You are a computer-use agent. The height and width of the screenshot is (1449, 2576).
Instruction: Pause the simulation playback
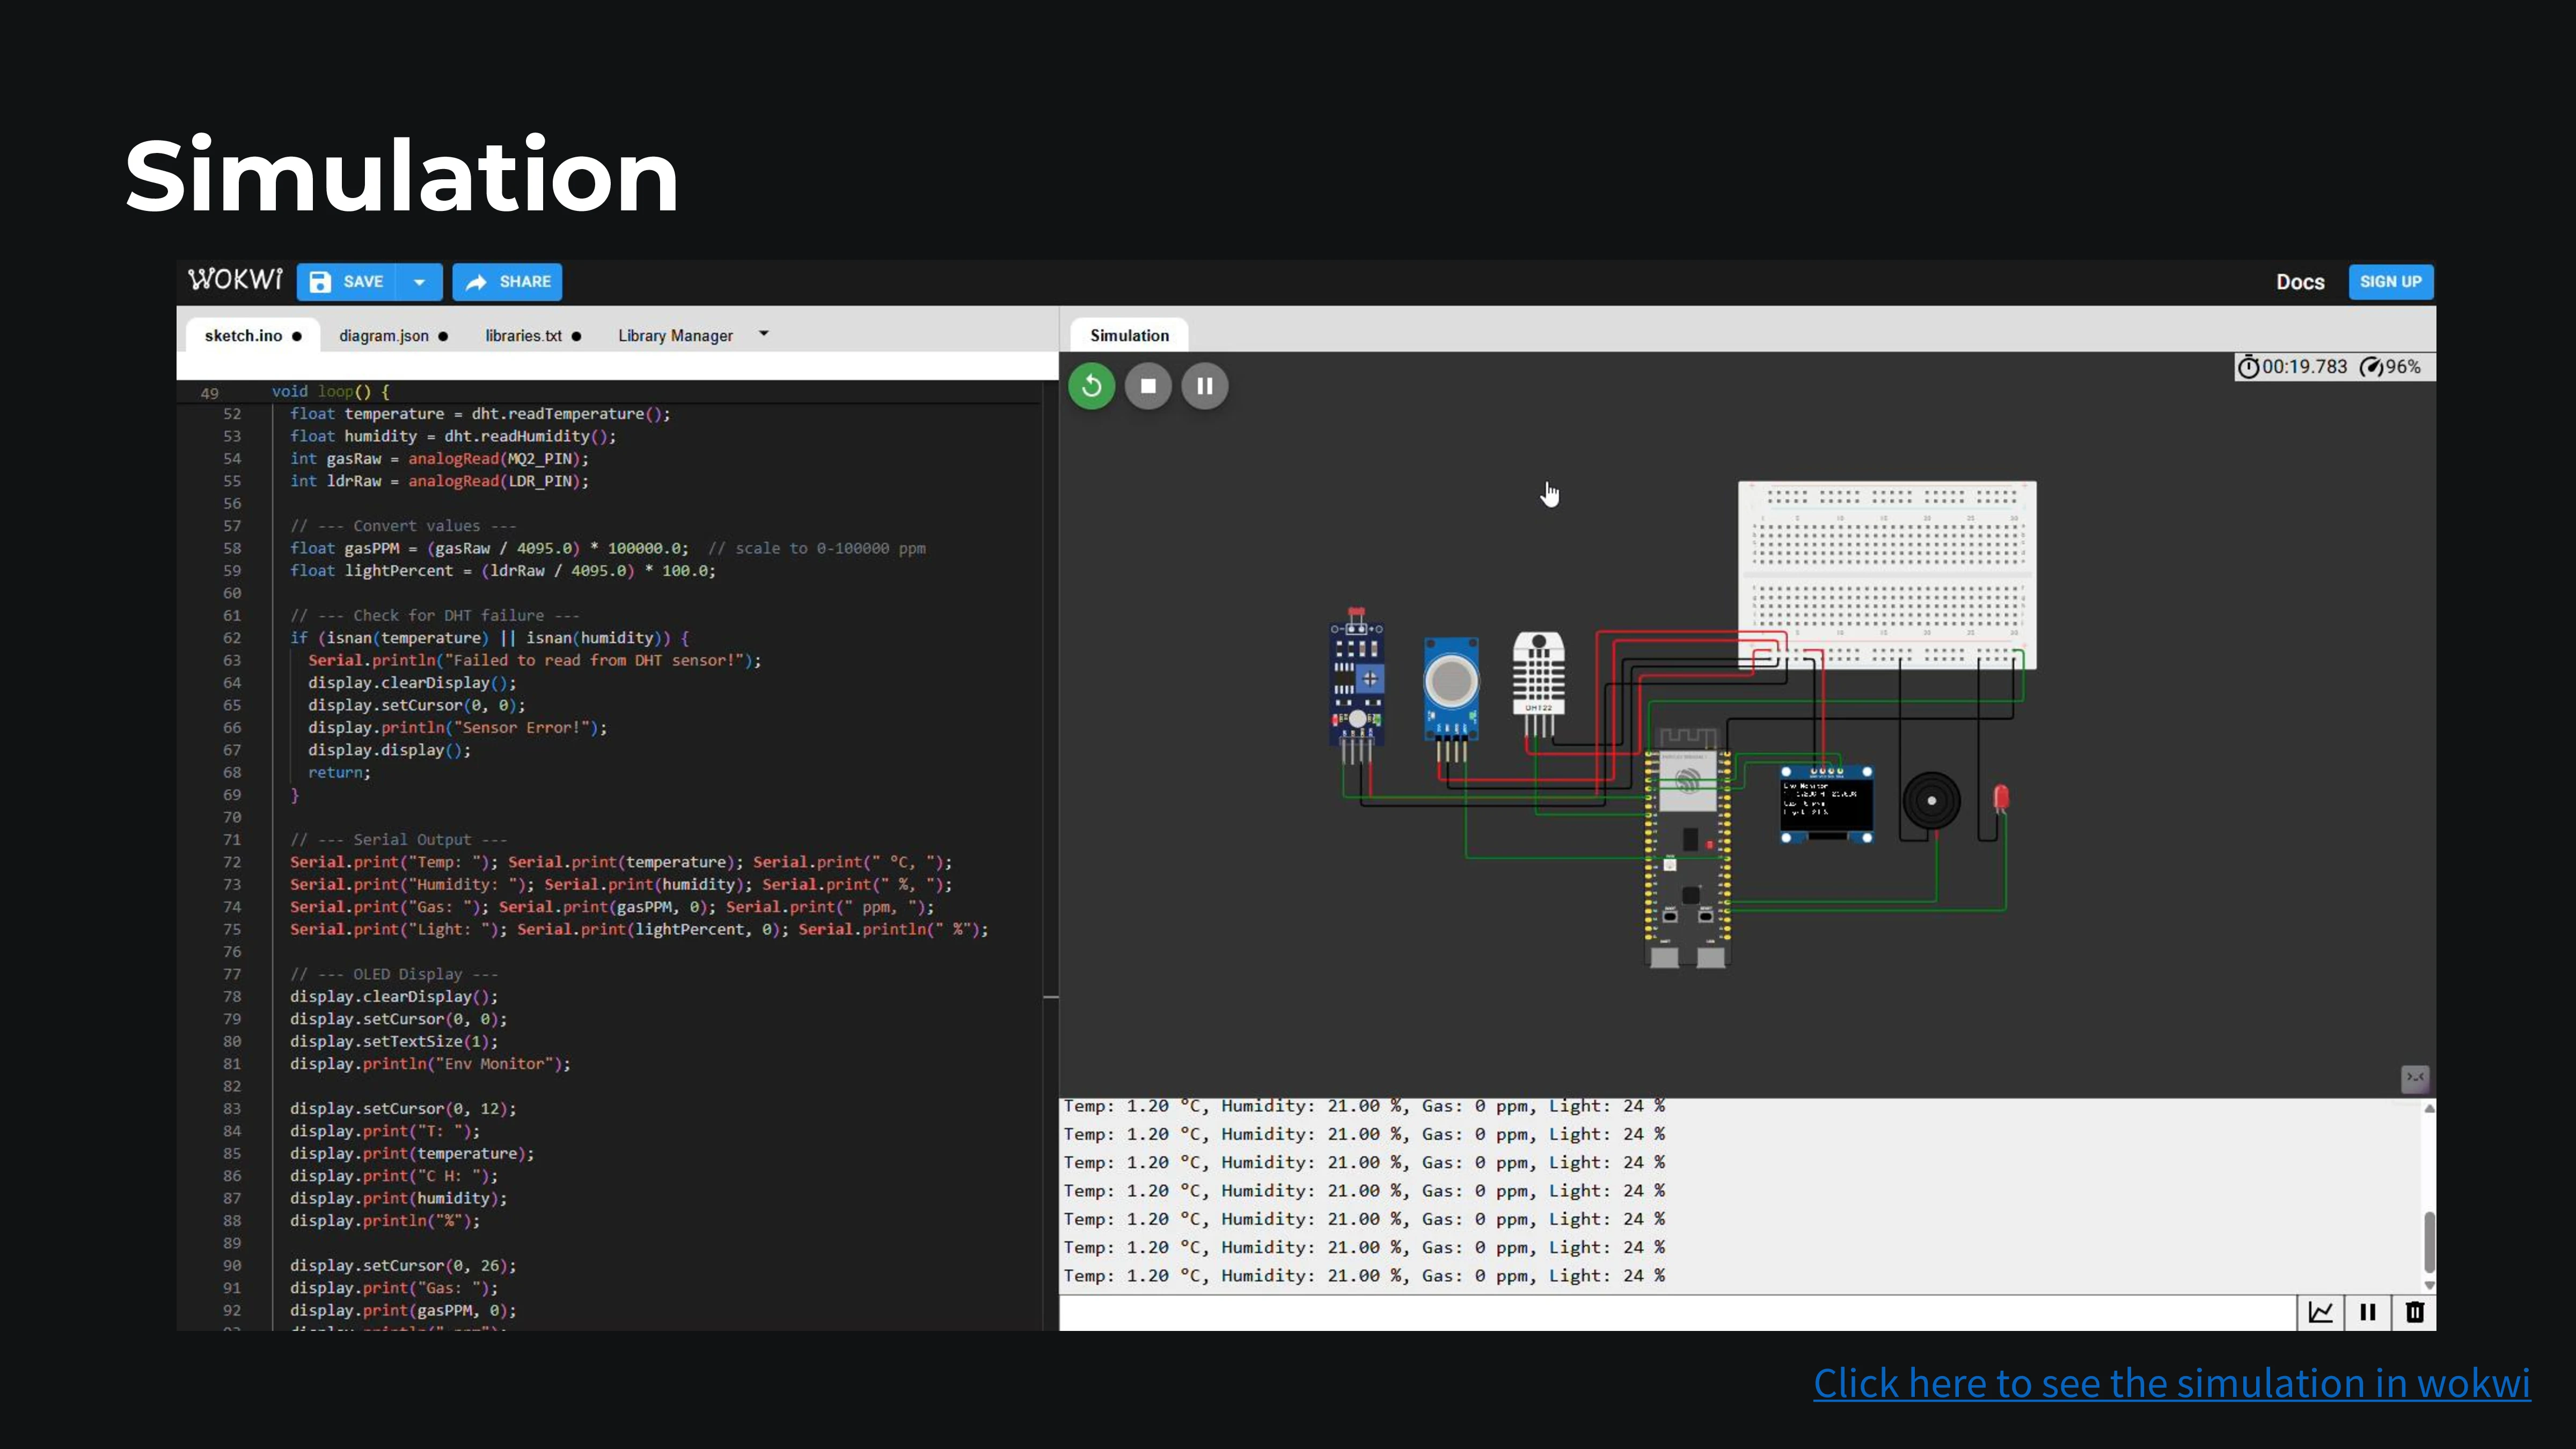tap(1205, 386)
